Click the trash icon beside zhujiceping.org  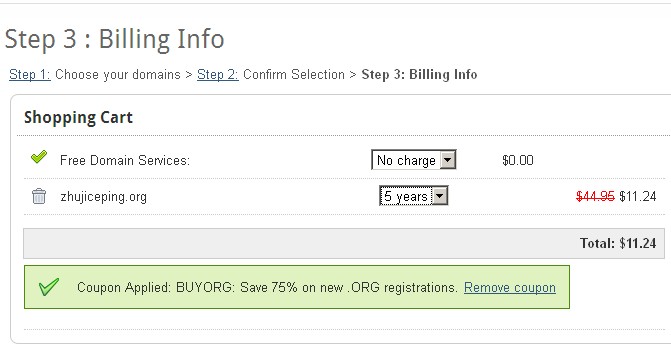(39, 196)
